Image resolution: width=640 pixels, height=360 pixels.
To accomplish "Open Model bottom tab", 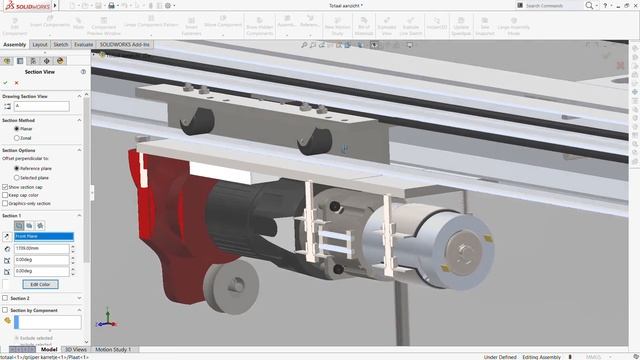I will click(x=49, y=349).
